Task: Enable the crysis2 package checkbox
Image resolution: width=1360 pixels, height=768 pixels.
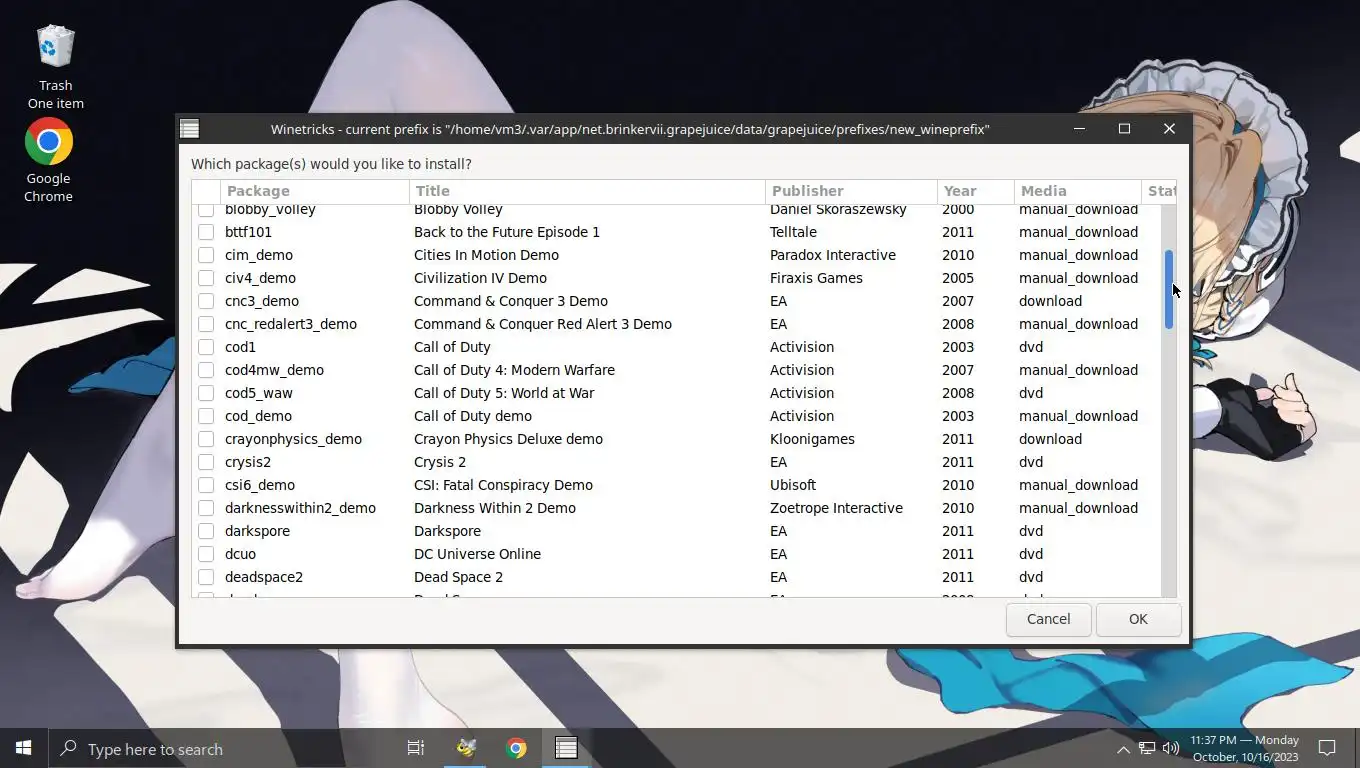Action: click(206, 462)
